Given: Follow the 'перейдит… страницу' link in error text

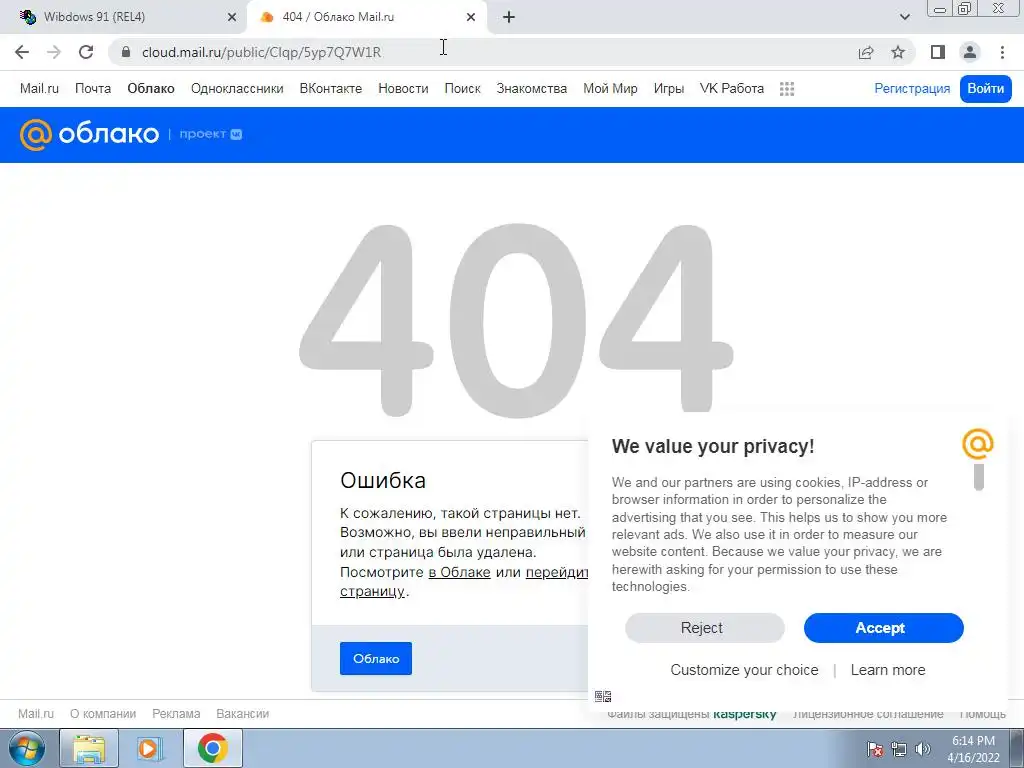Looking at the screenshot, I should (x=372, y=592).
